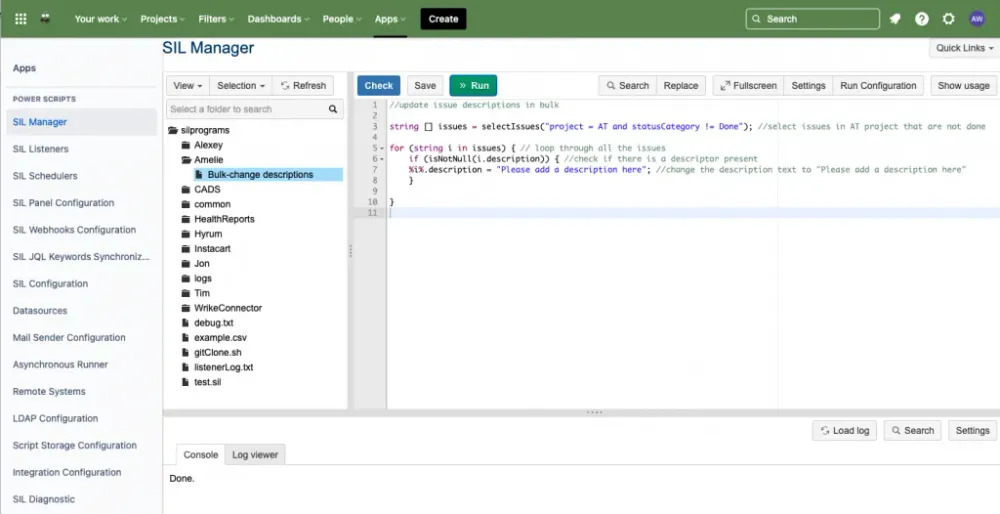
Task: Open the Your work menu
Action: (101, 19)
